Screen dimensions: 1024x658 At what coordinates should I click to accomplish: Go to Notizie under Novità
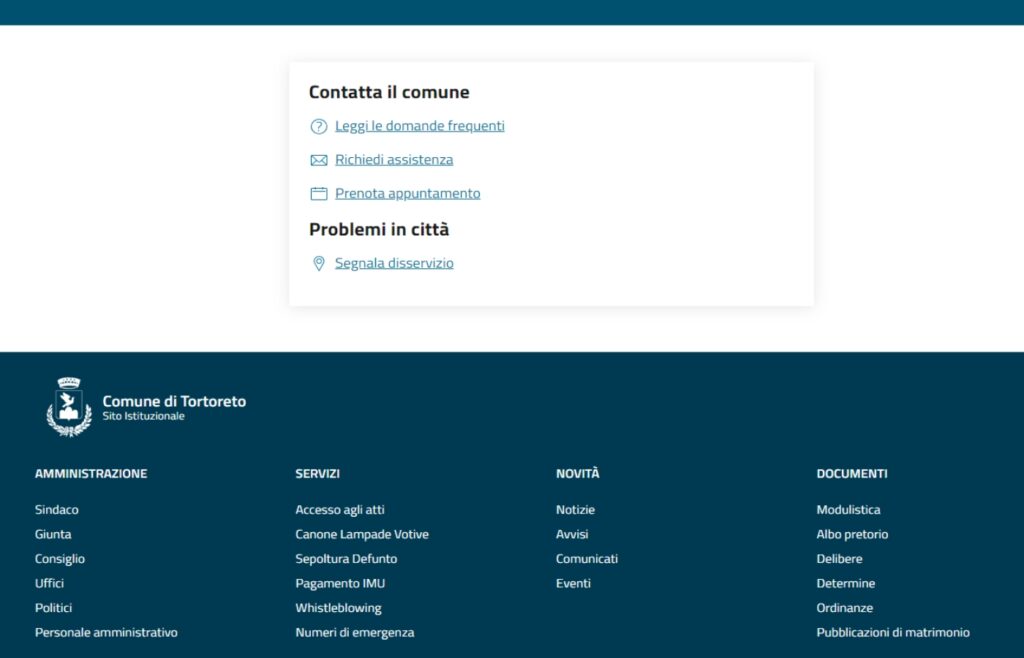[x=575, y=510]
